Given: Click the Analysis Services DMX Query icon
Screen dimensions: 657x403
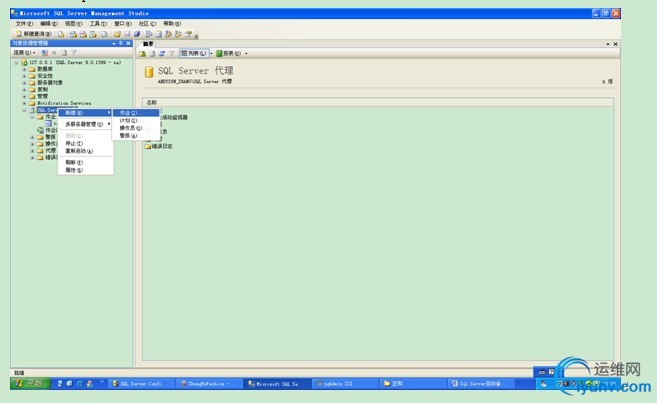Looking at the screenshot, I should click(x=83, y=34).
